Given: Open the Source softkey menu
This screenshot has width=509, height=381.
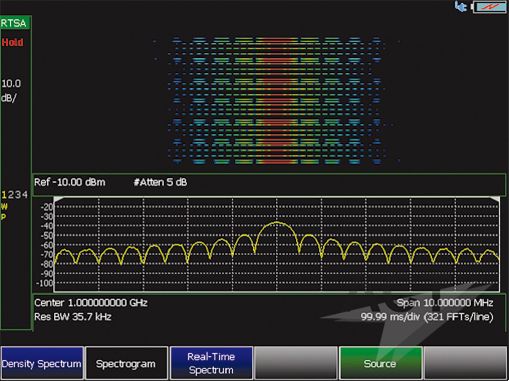Looking at the screenshot, I should (381, 363).
